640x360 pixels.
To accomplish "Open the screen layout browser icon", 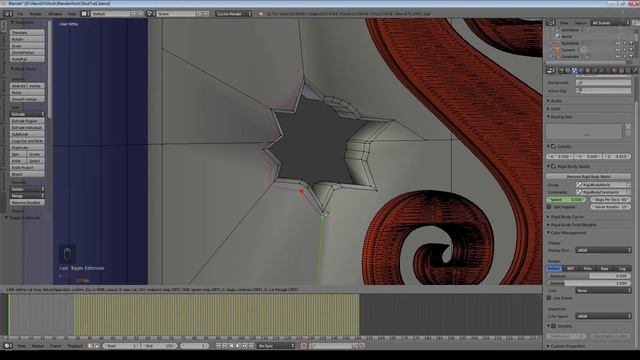I will pos(85,13).
